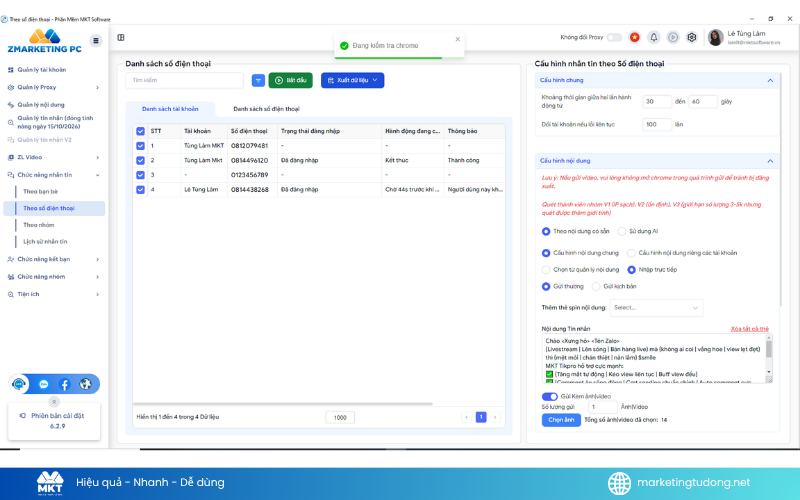800x500 pixels.
Task: Open the settings gear icon in header
Action: point(692,37)
